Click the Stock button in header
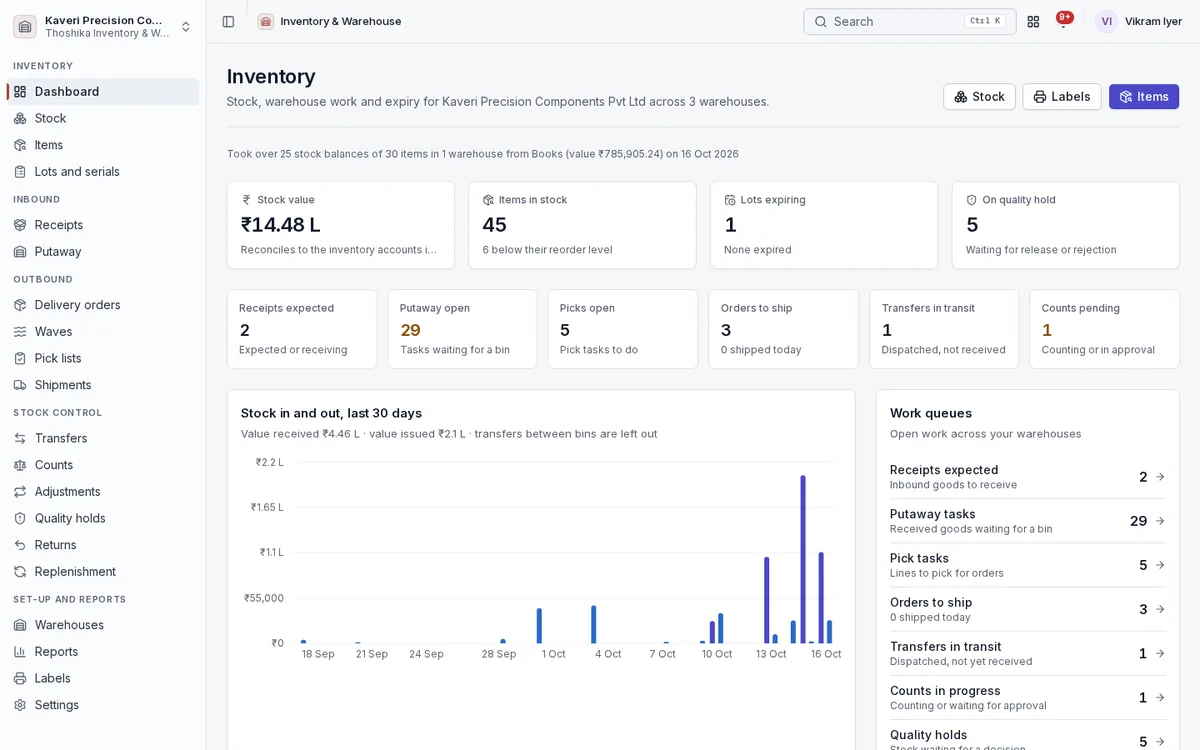Viewport: 1200px width, 750px height. 979,97
